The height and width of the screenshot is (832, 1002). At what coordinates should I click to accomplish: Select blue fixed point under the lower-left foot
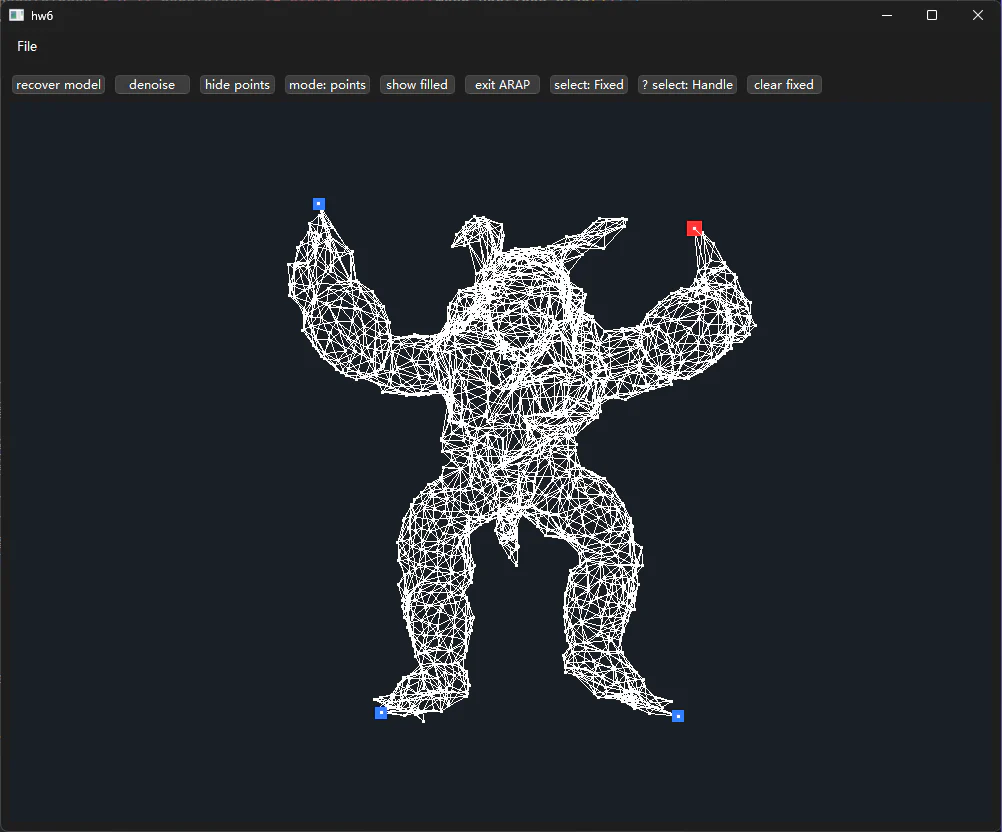click(381, 713)
